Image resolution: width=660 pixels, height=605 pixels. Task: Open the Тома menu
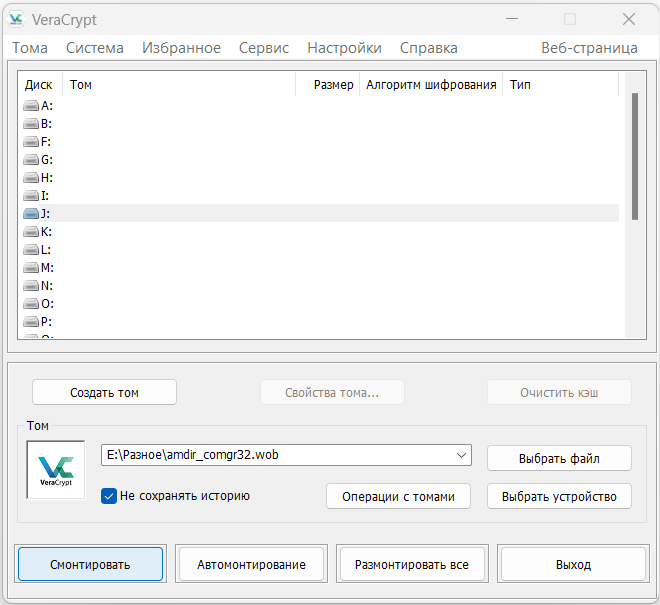[30, 48]
